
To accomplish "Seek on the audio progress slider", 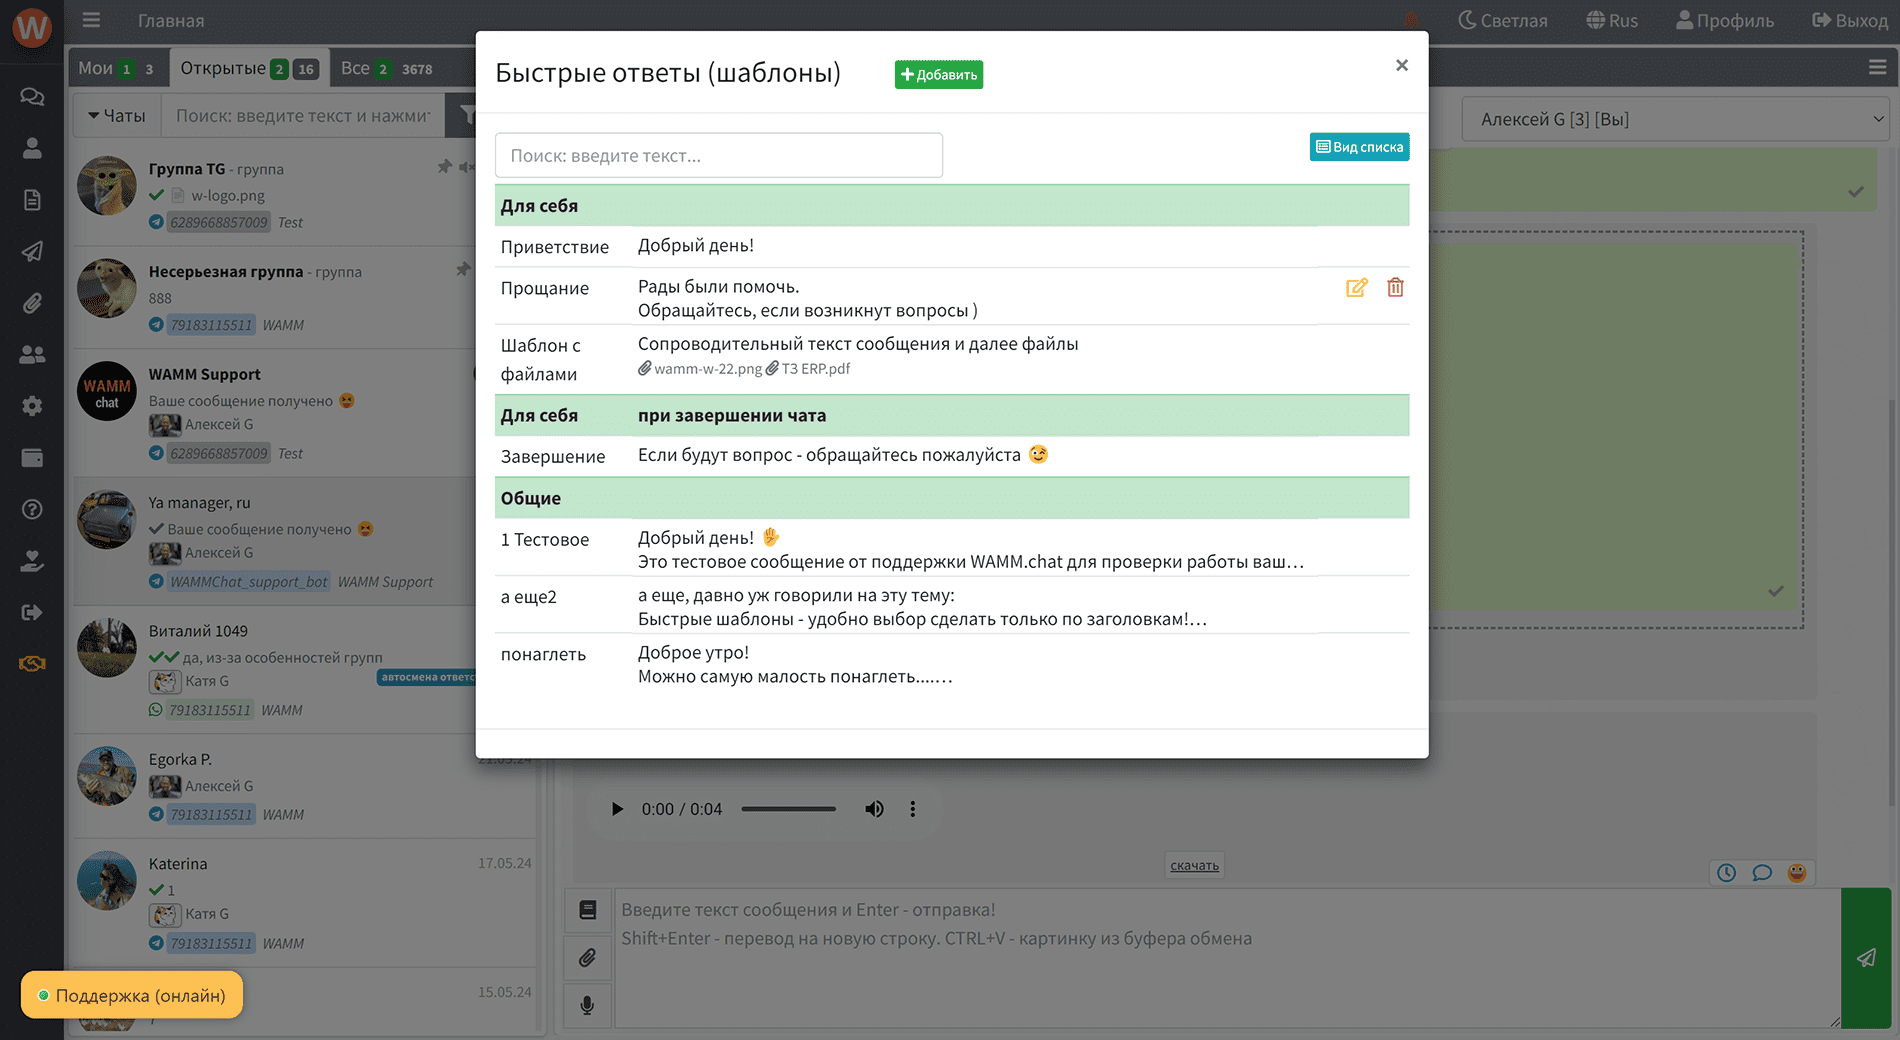I will 788,809.
